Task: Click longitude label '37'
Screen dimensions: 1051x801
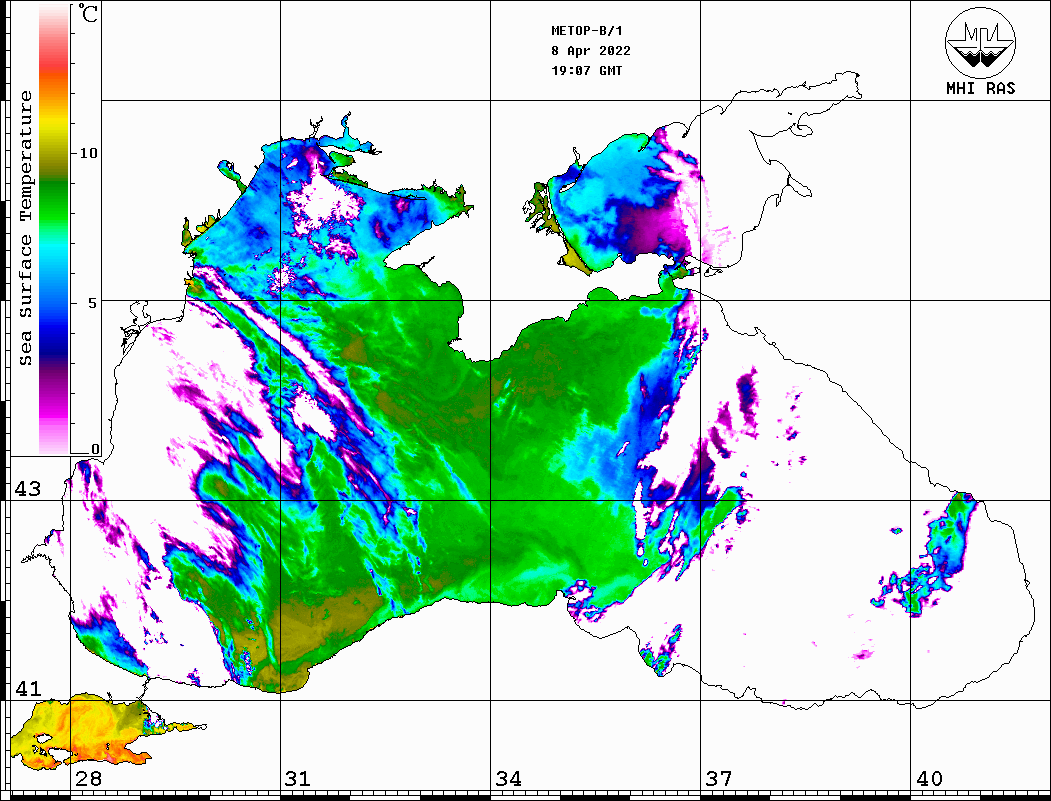Action: [x=719, y=779]
